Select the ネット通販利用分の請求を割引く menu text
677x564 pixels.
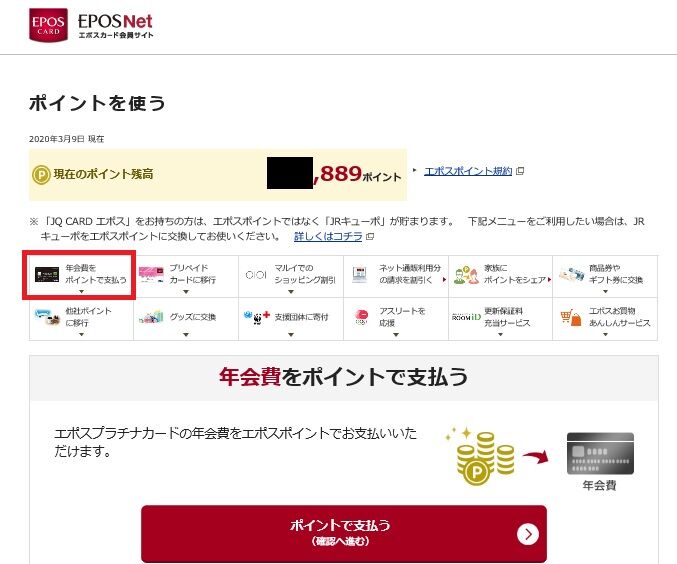point(410,274)
